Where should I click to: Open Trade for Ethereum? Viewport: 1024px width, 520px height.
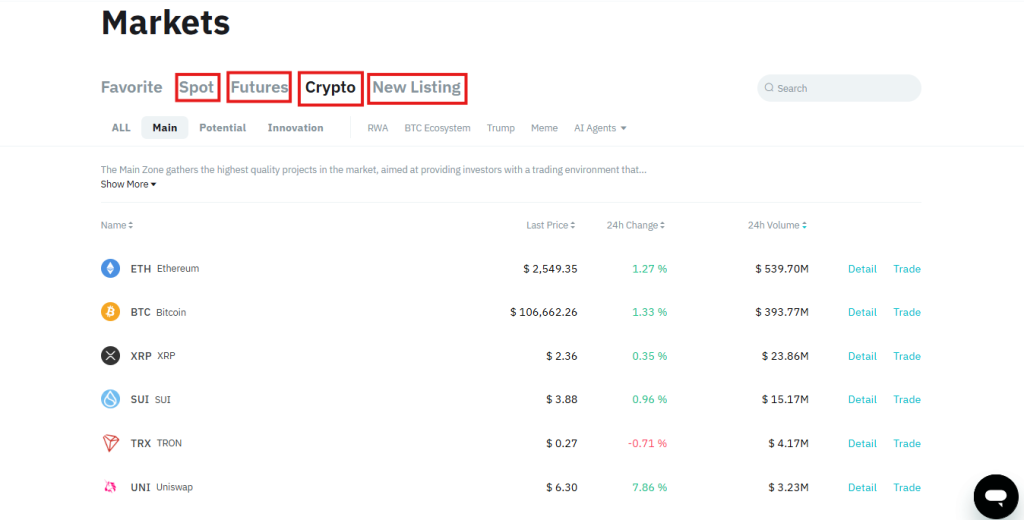click(x=906, y=268)
